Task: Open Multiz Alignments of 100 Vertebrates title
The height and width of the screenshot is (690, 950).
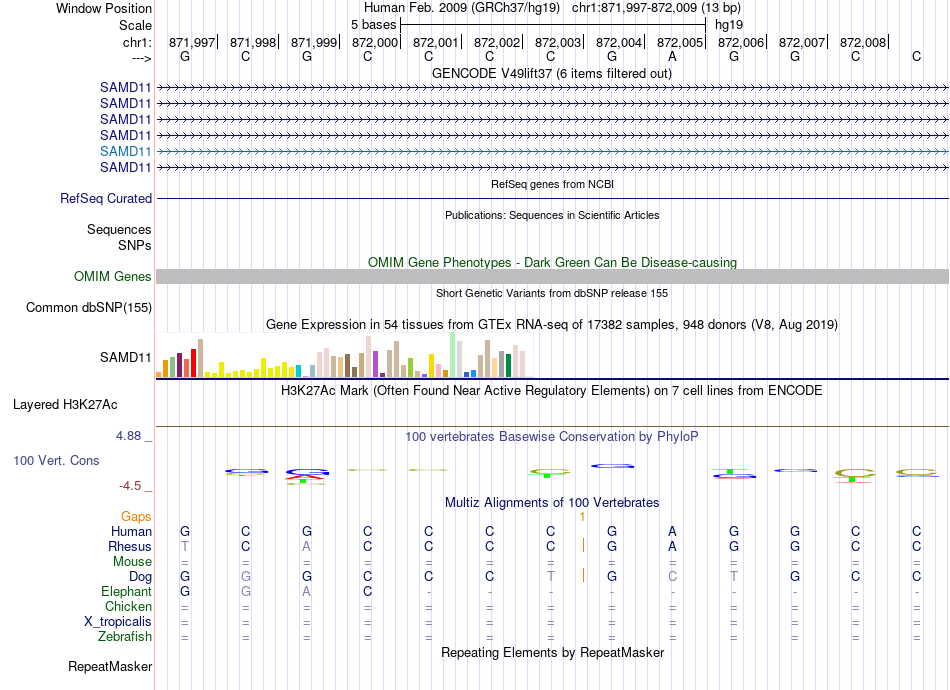Action: (552, 502)
